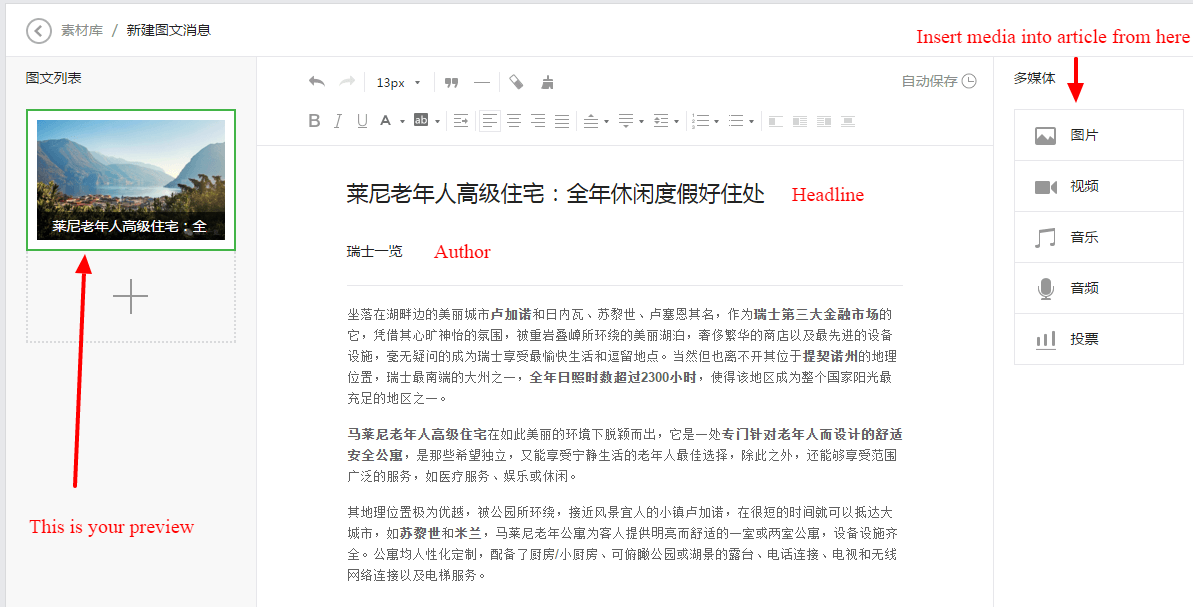Screen dimensions: 1193x607
Task: Click the 多媒体 panel heading
Action: pyautogui.click(x=1035, y=78)
